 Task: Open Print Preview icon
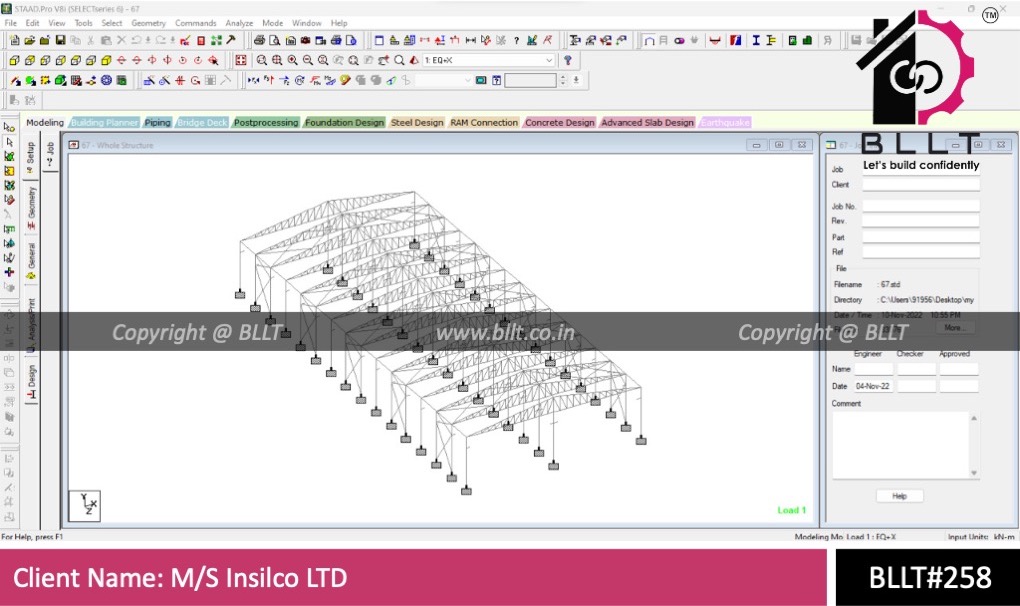click(x=275, y=40)
